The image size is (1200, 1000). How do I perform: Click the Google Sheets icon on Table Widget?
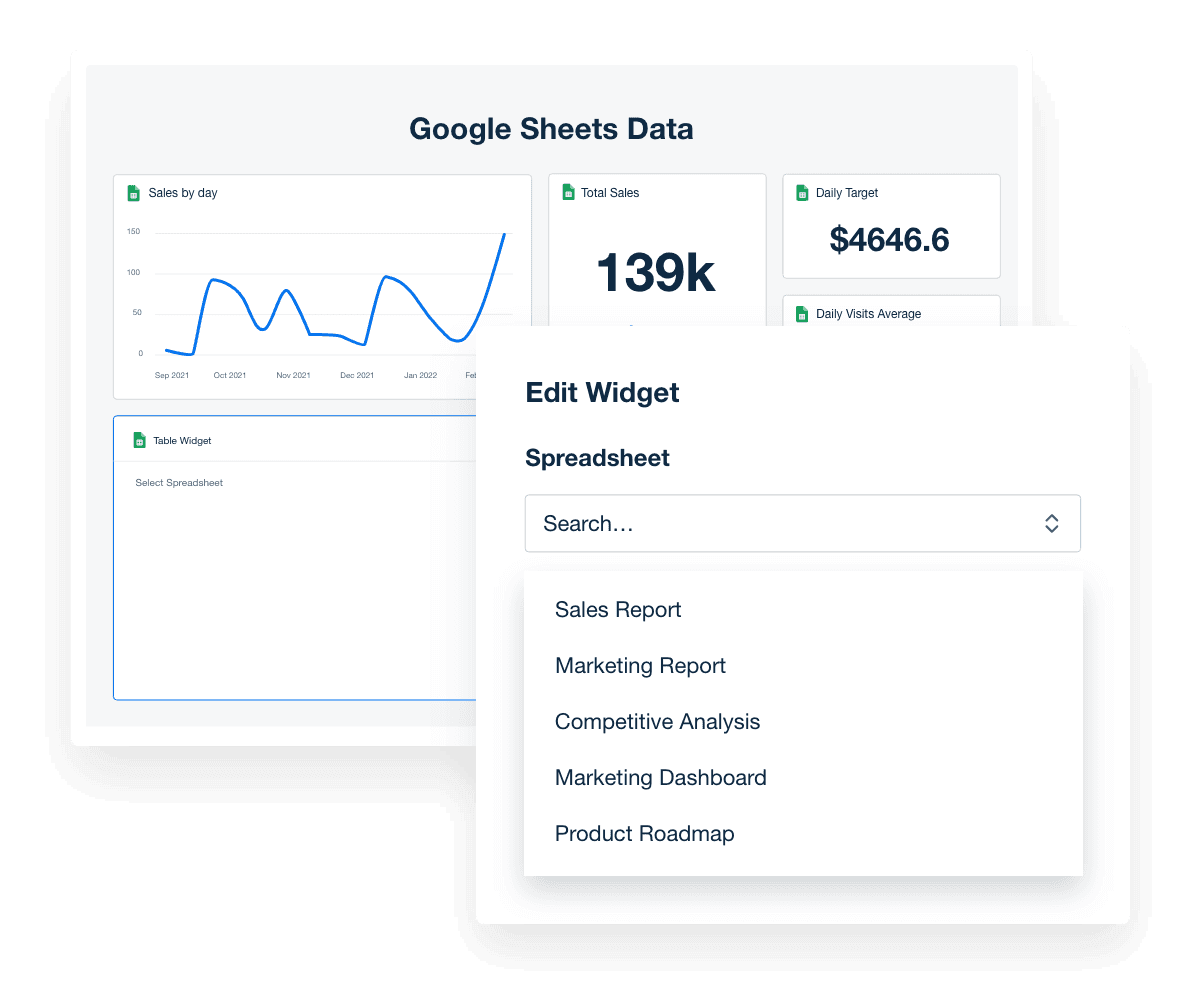tap(139, 440)
